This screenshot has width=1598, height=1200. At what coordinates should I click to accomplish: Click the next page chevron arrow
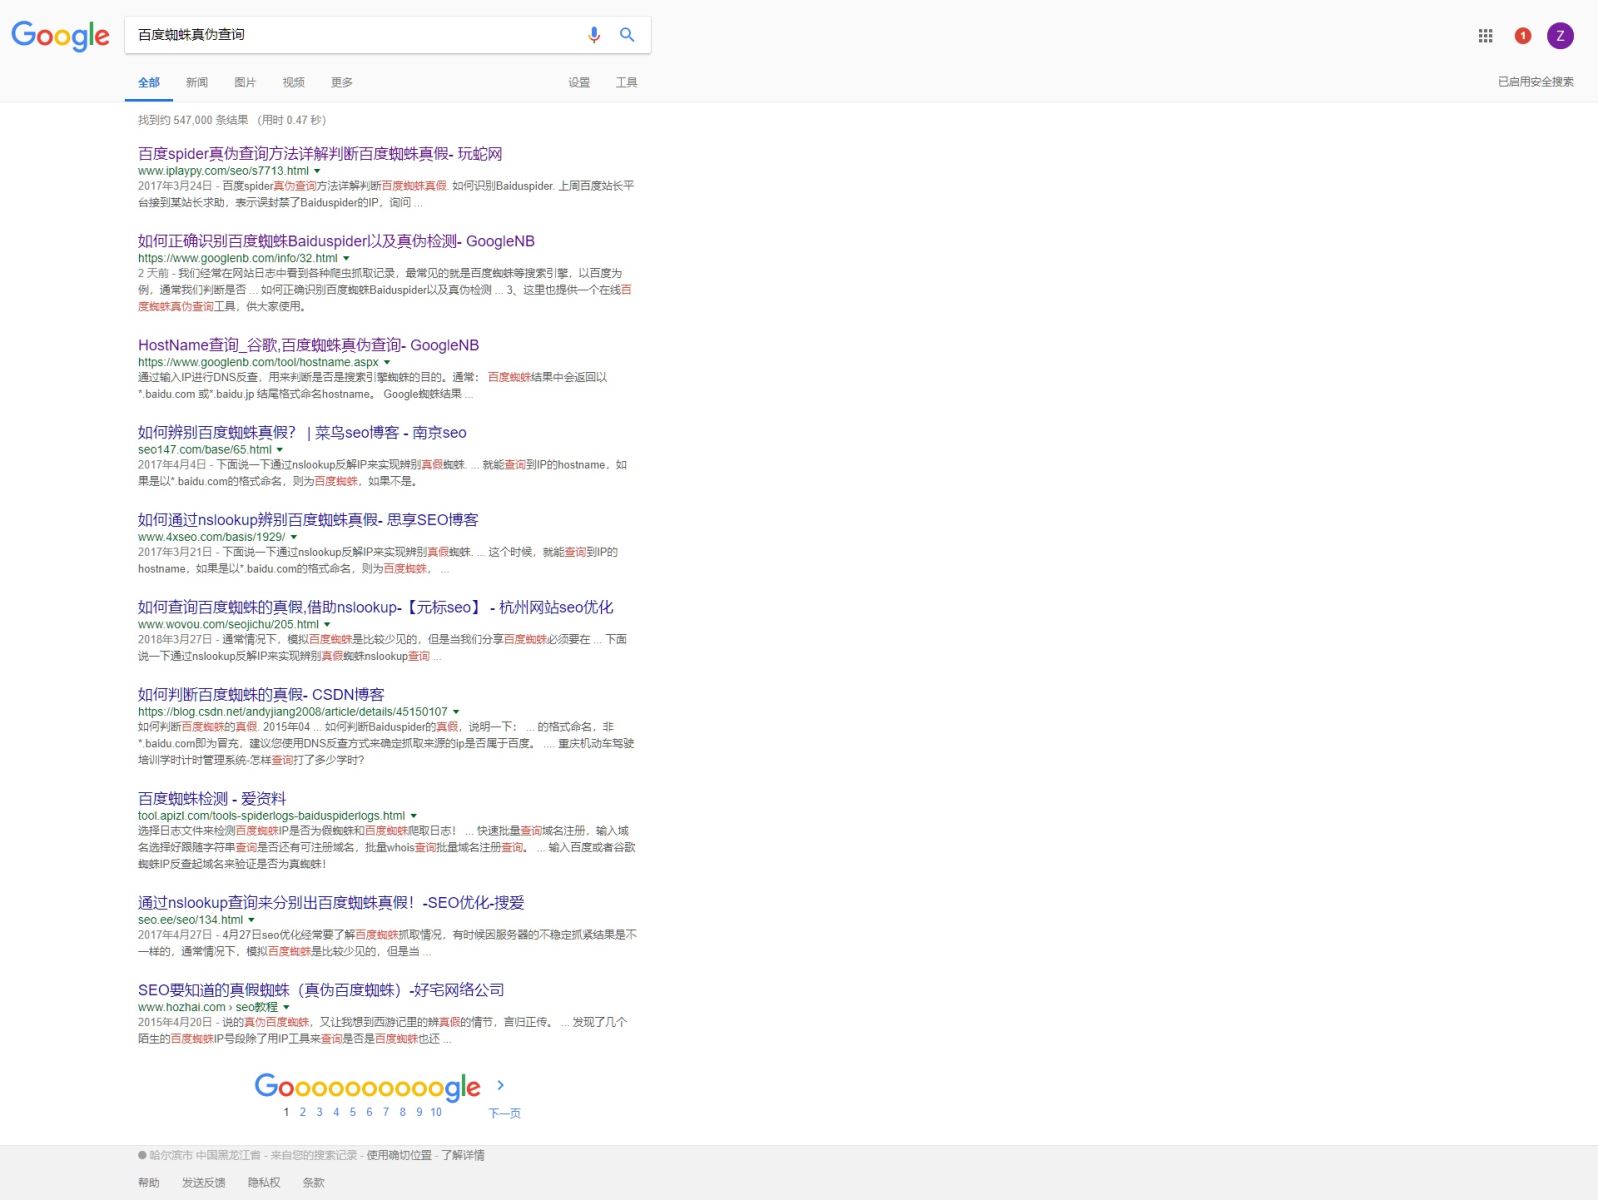[x=501, y=1085]
